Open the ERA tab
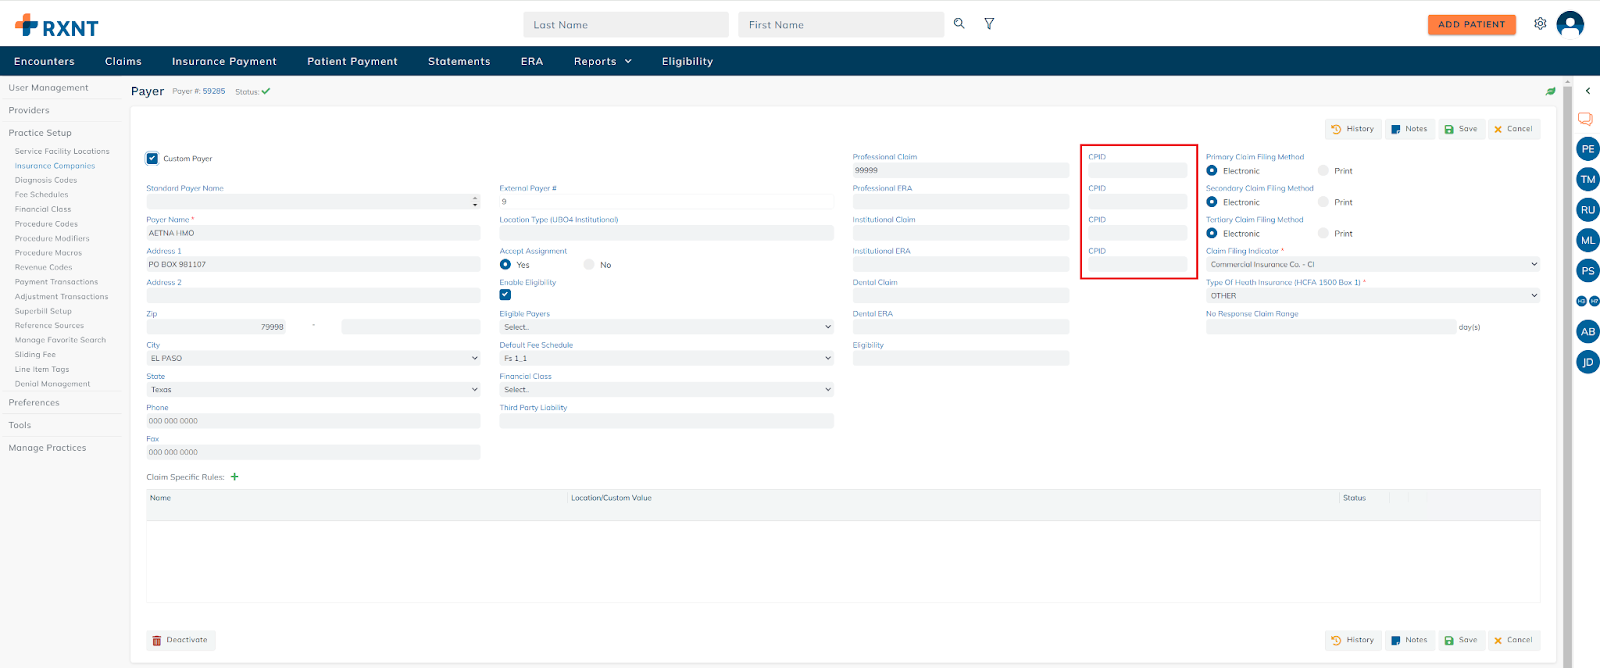Viewport: 1600px width, 668px height. coord(532,61)
